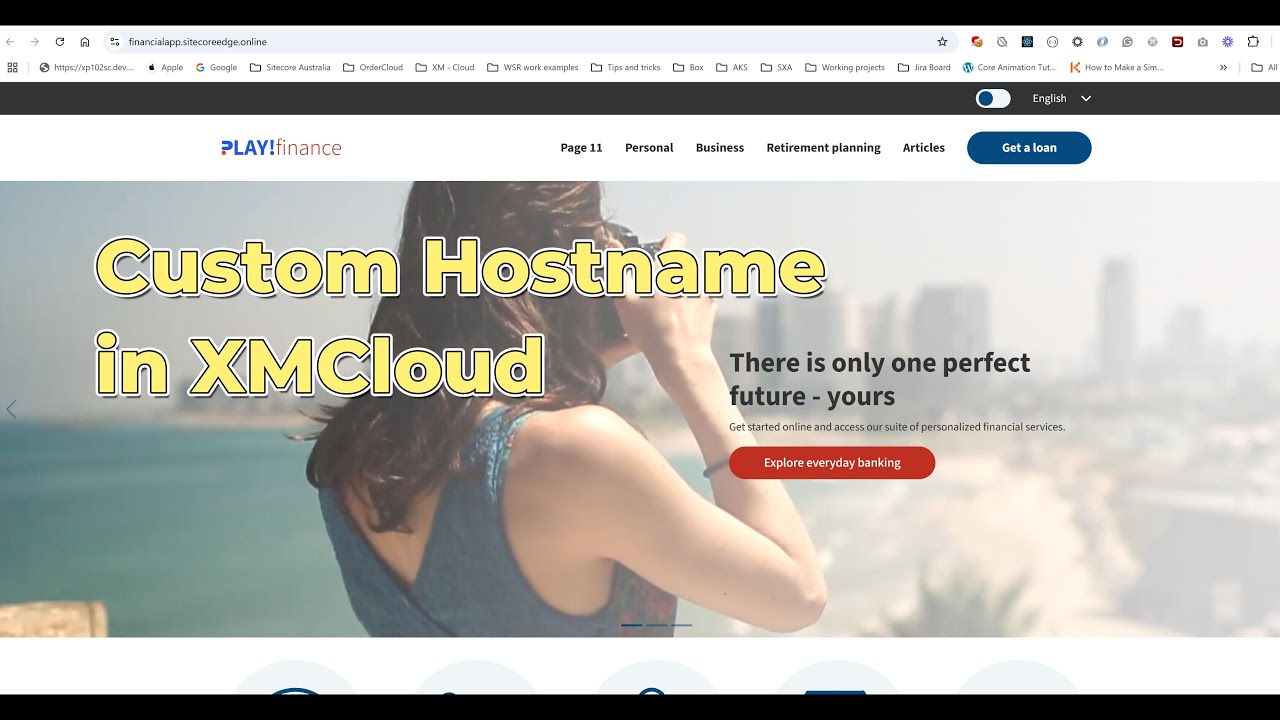Open the Working projects bookmark folder
This screenshot has height=720, width=1280.
[845, 67]
